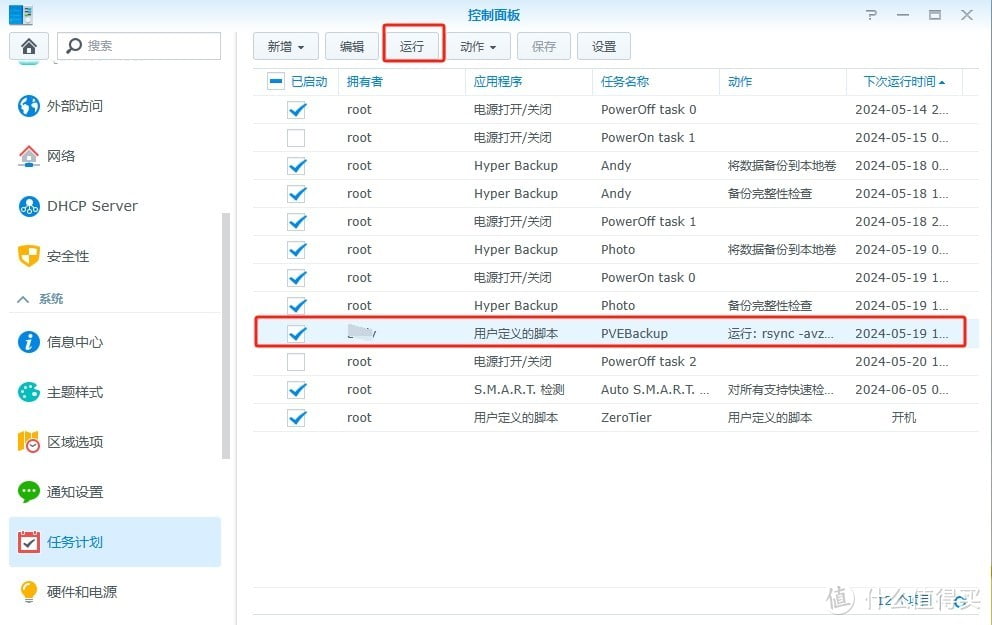Open the Network (网络) house icon
This screenshot has height=625, width=992.
point(29,156)
